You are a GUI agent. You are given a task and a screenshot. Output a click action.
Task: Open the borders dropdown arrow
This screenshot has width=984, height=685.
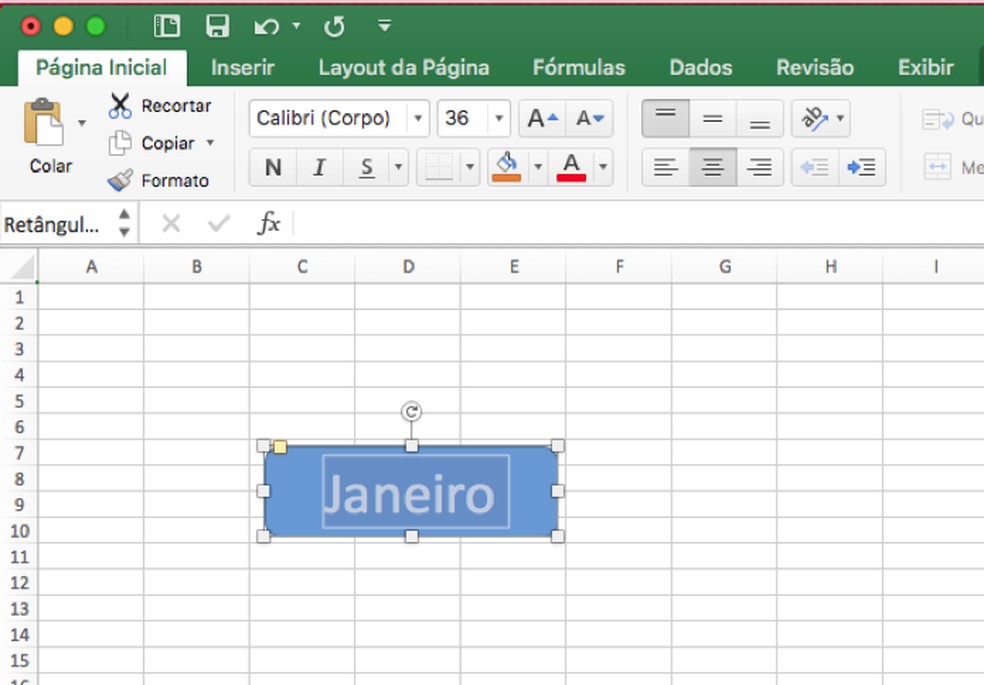470,167
